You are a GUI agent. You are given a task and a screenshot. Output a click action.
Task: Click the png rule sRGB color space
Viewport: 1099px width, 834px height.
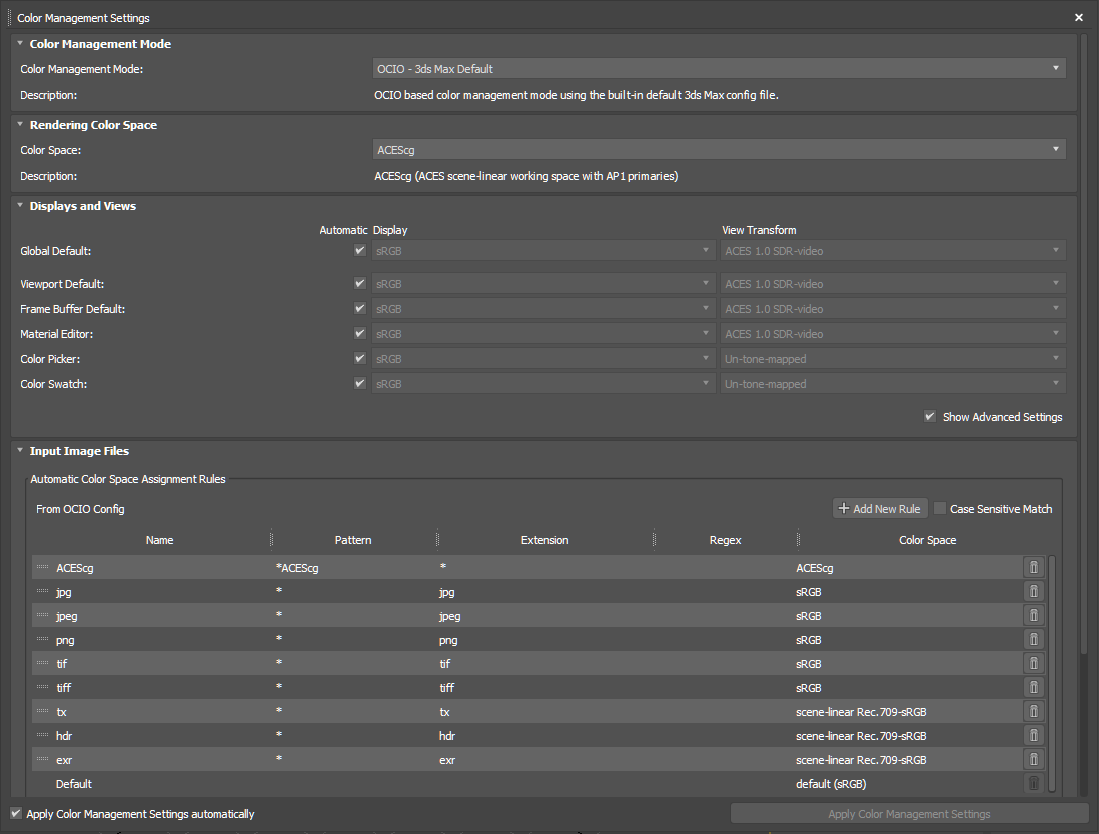(808, 640)
